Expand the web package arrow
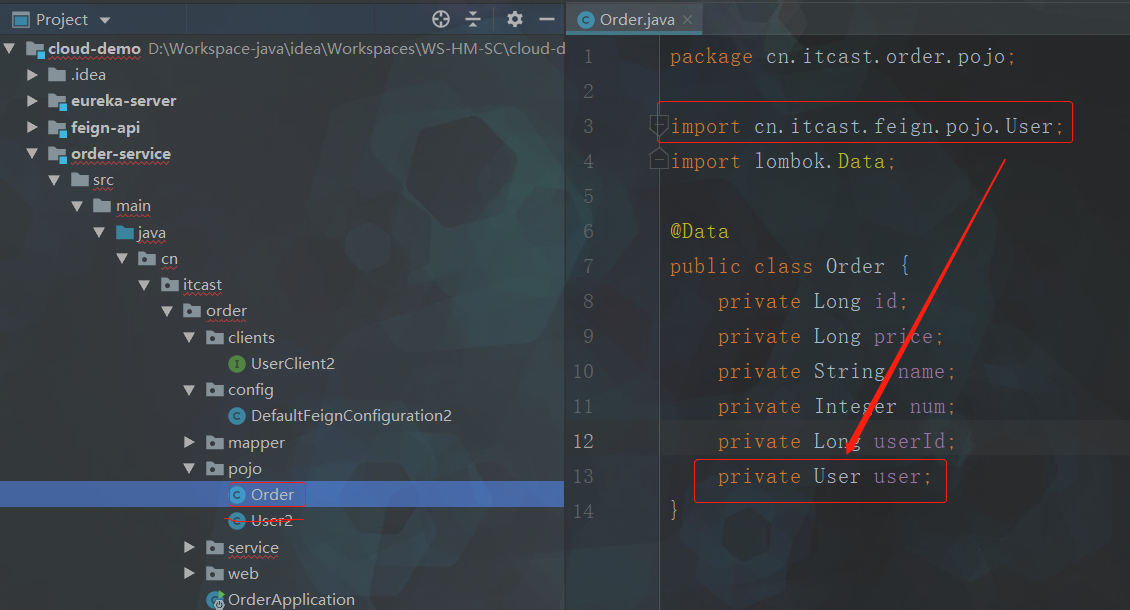The width and height of the screenshot is (1130, 610). pyautogui.click(x=190, y=573)
